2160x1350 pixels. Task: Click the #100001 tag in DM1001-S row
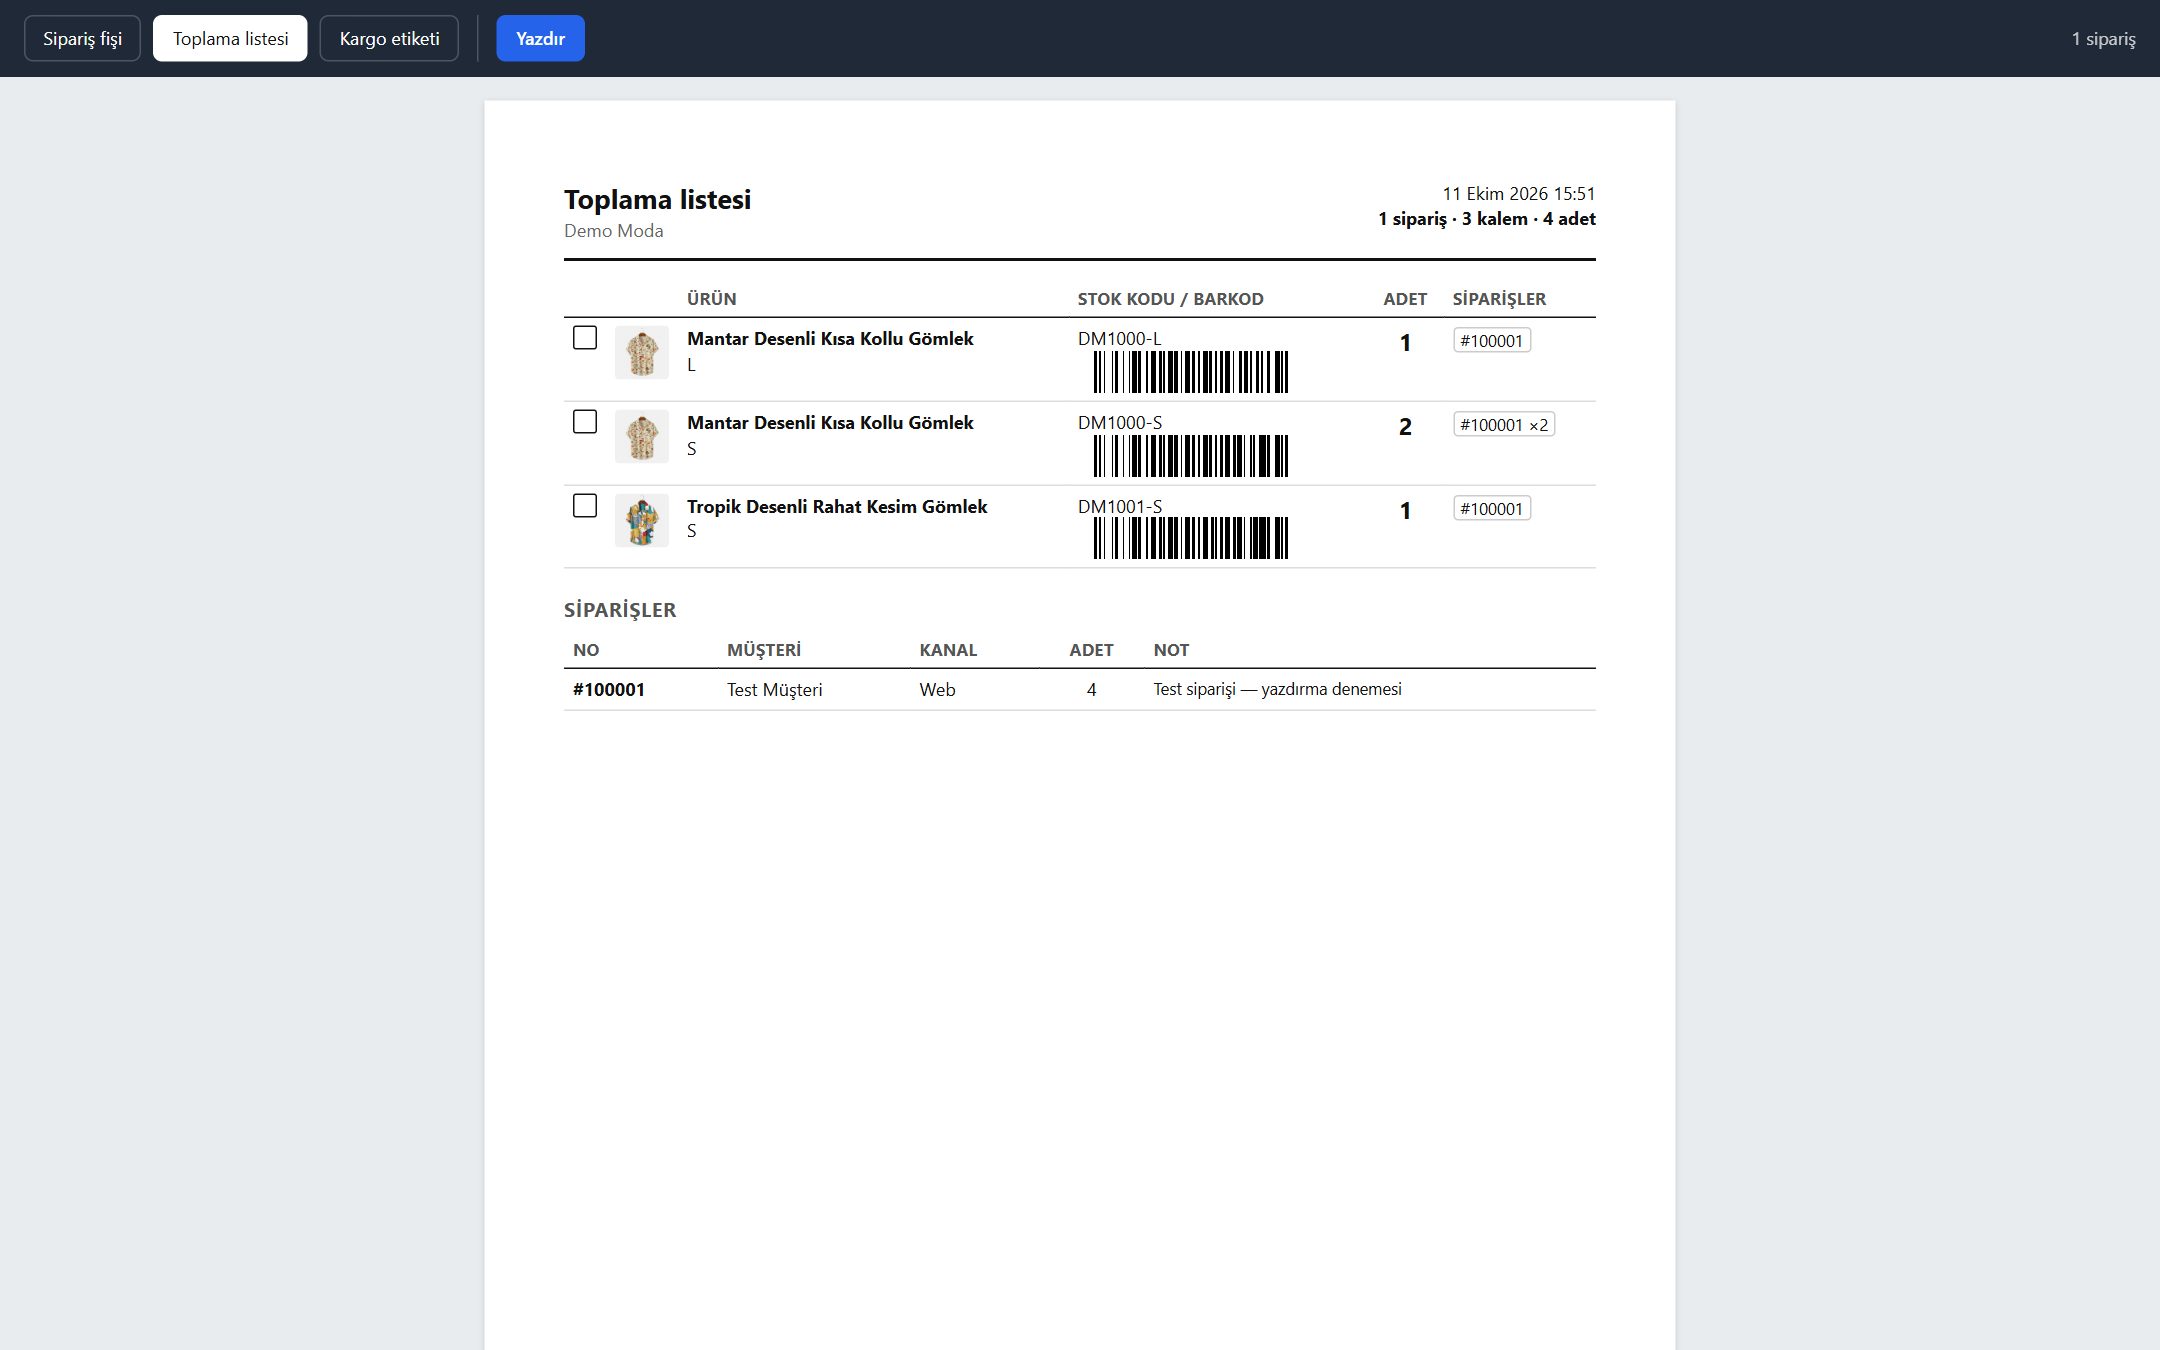[x=1492, y=509]
